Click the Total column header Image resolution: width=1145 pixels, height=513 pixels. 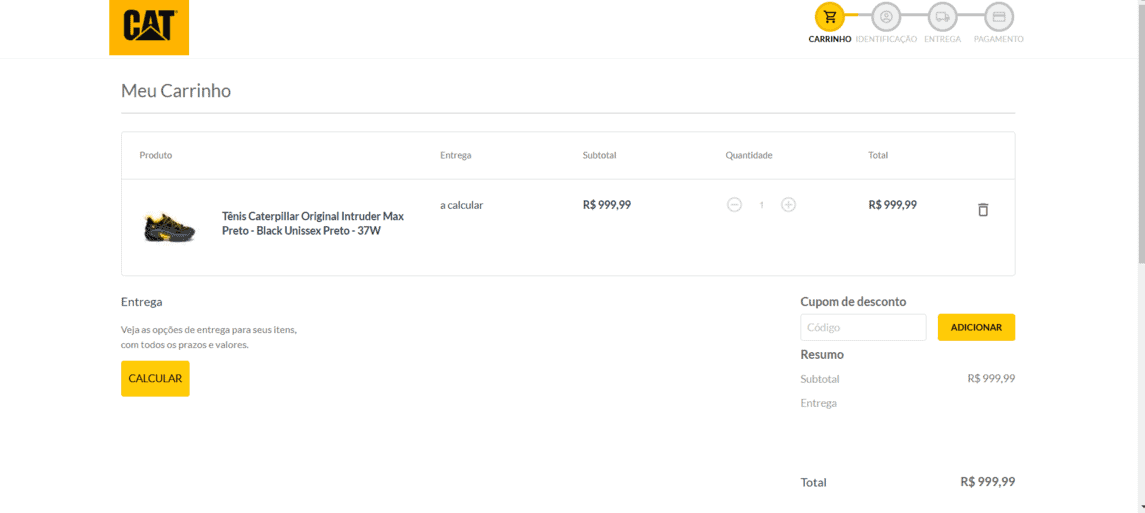click(878, 155)
